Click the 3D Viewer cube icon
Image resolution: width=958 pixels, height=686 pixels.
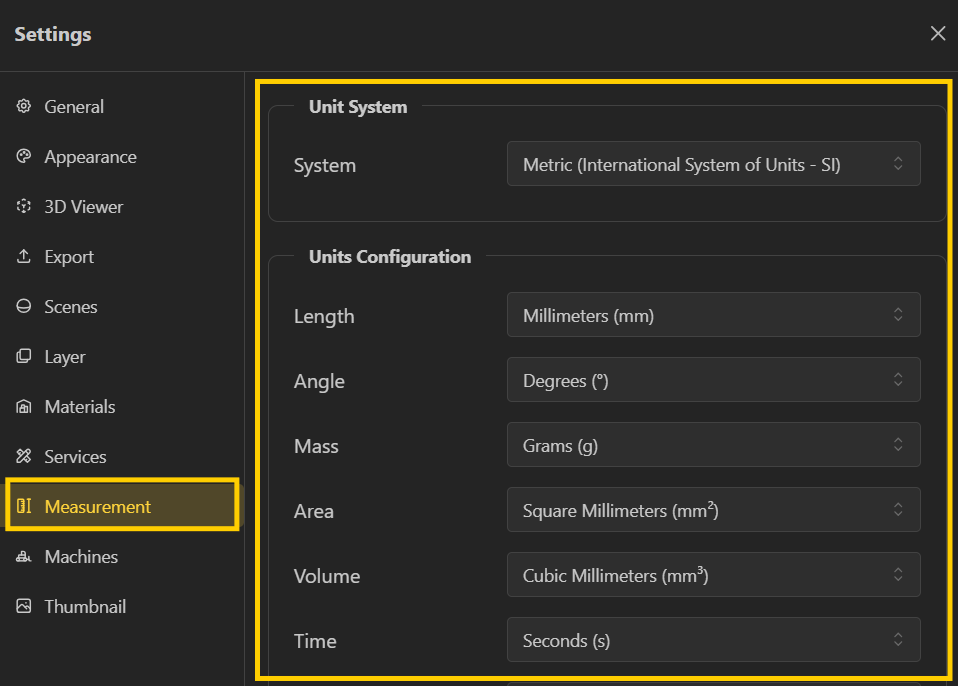pyautogui.click(x=24, y=207)
